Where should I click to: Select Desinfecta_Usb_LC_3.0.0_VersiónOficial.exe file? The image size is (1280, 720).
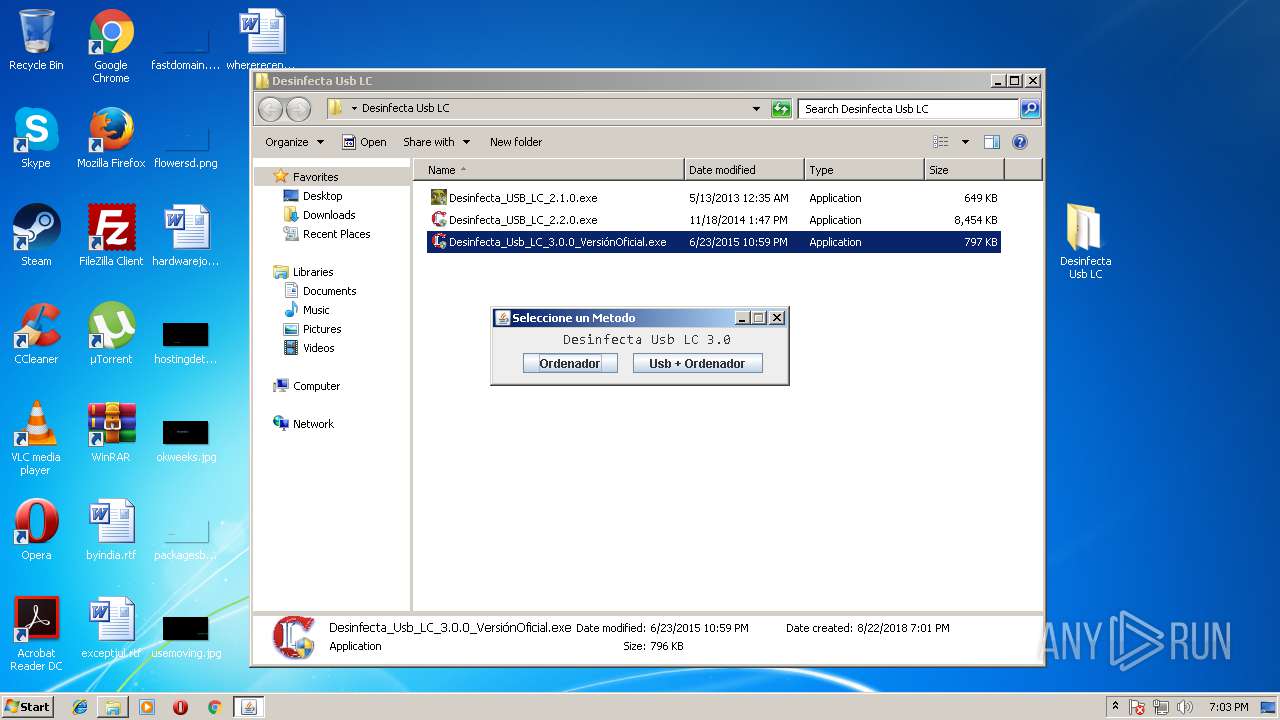point(714,242)
